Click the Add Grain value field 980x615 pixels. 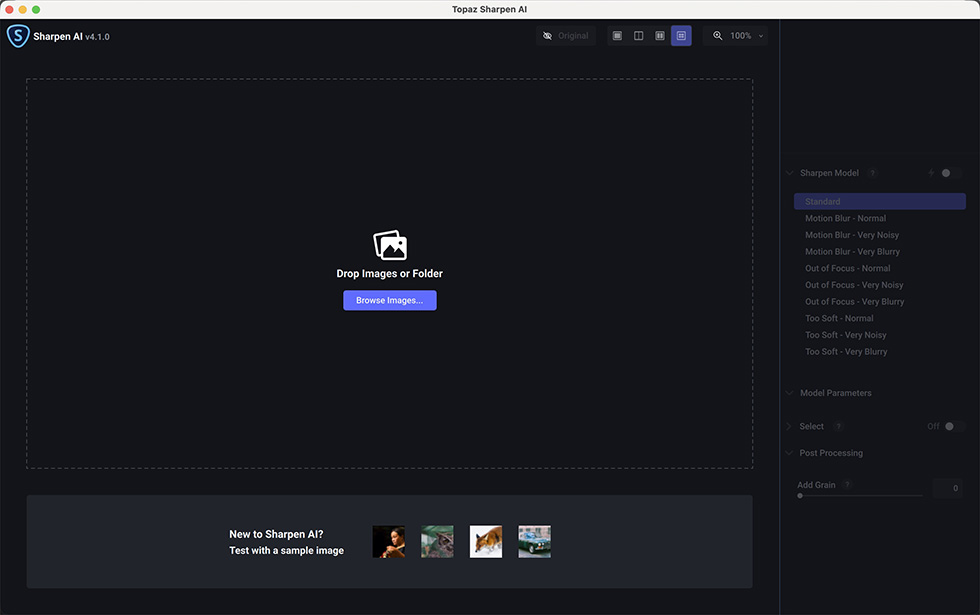pyautogui.click(x=948, y=488)
